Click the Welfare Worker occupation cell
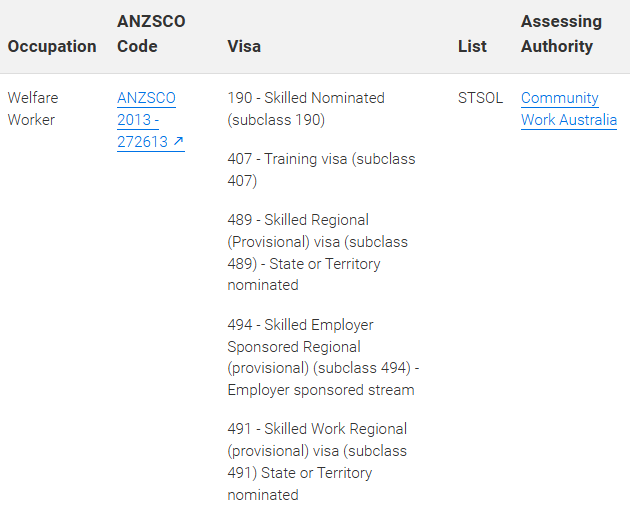Screen dimensions: 630x520 click(33, 109)
